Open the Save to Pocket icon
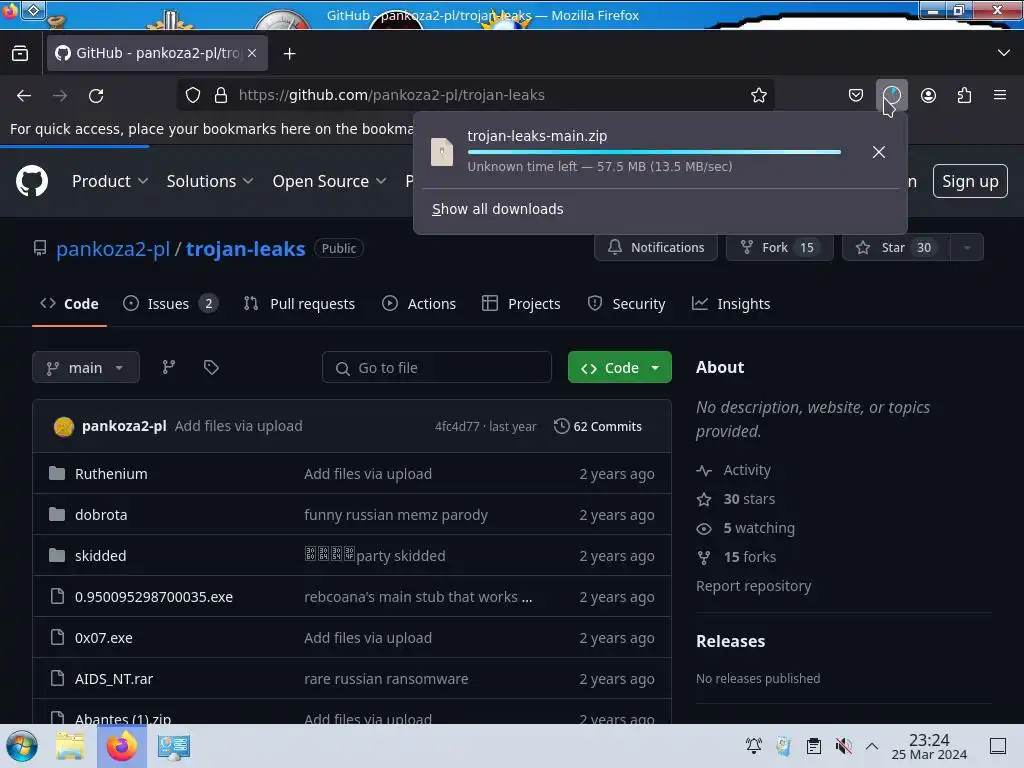1024x768 pixels. (x=856, y=95)
